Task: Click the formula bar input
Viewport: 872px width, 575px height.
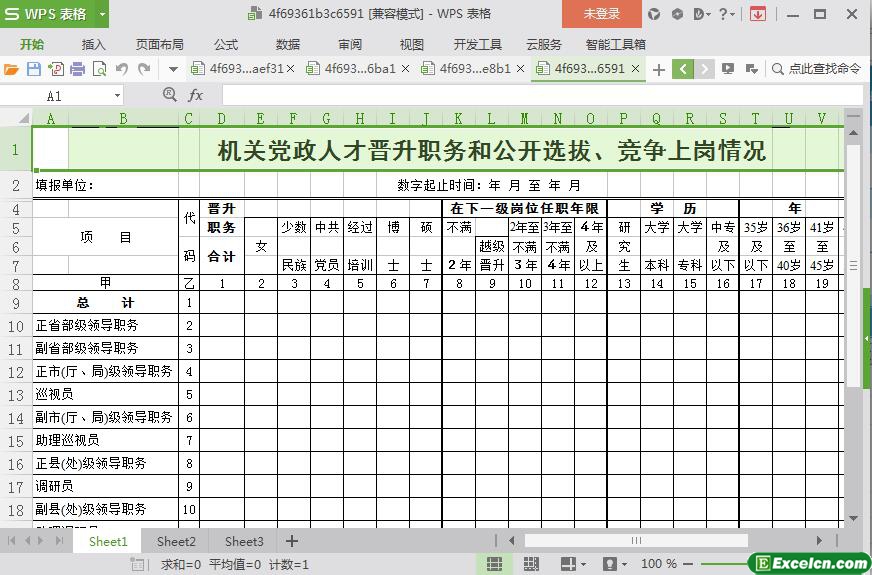Action: point(543,96)
